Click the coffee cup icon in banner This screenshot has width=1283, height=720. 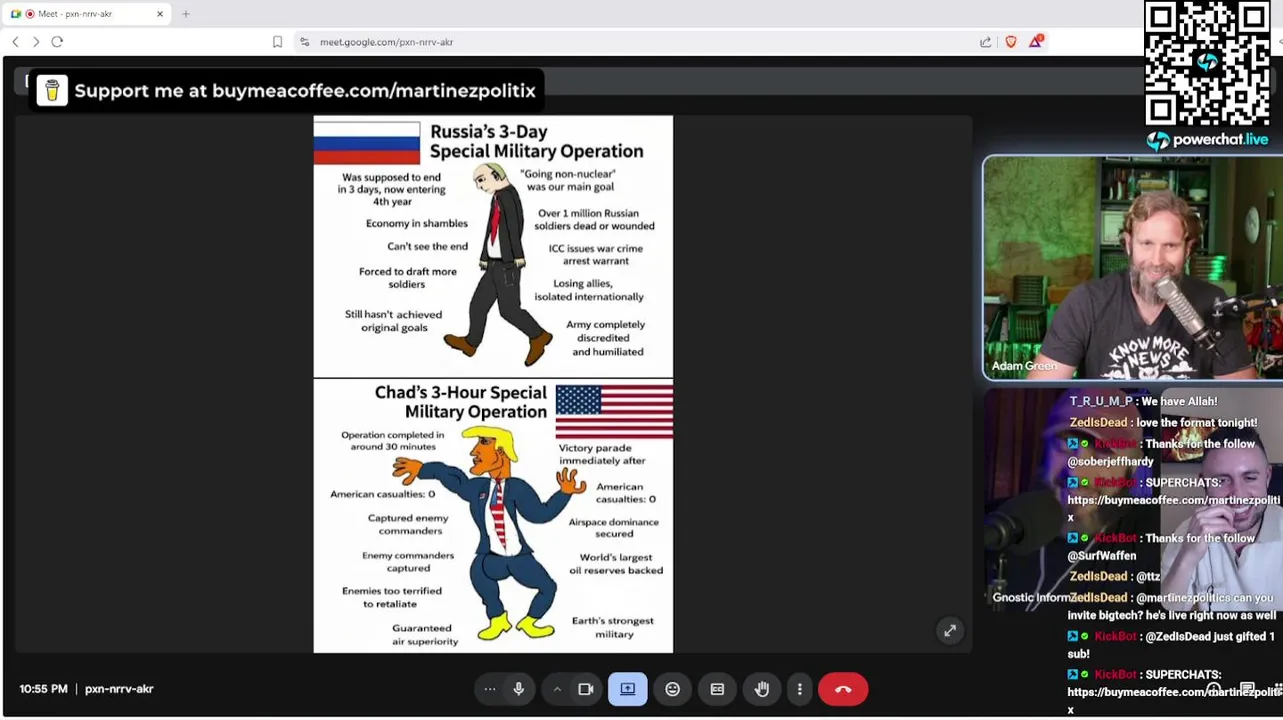[52, 90]
